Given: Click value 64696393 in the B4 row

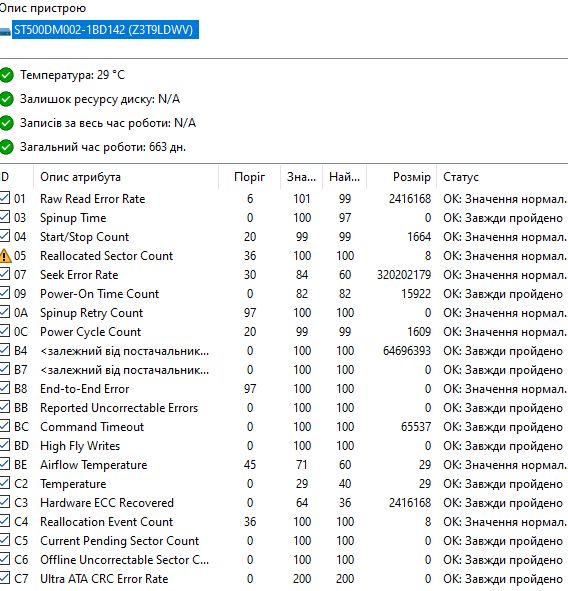Looking at the screenshot, I should coord(407,351).
